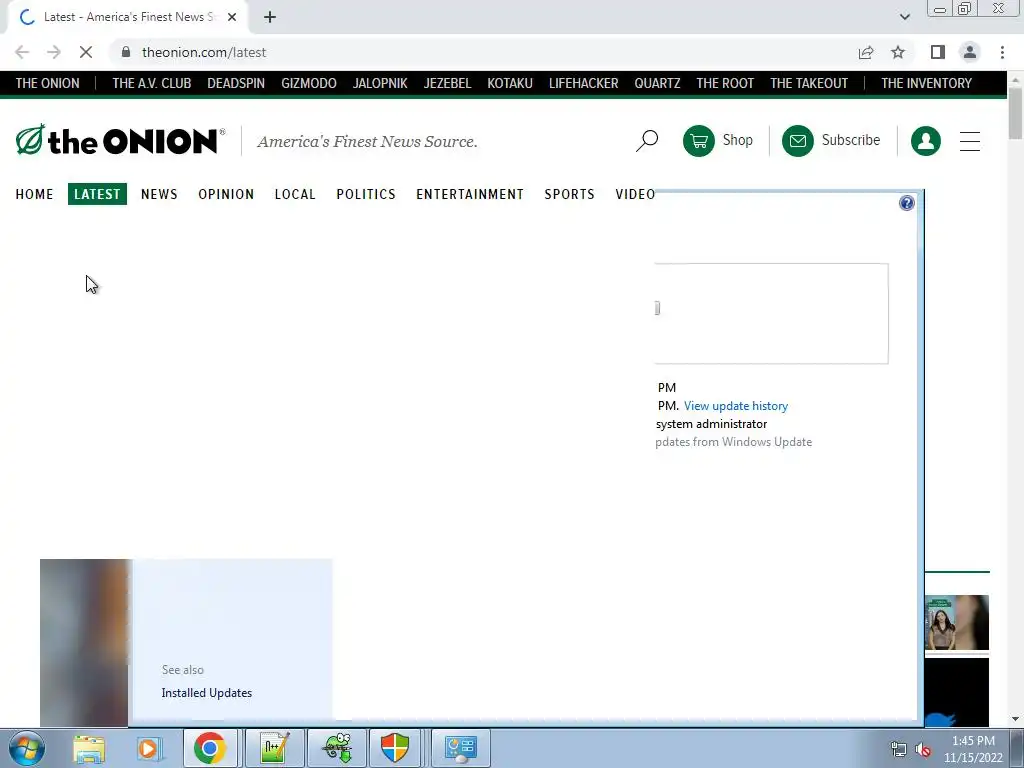Open the video thumbnail with woman
This screenshot has width=1024, height=768.
pos(957,622)
